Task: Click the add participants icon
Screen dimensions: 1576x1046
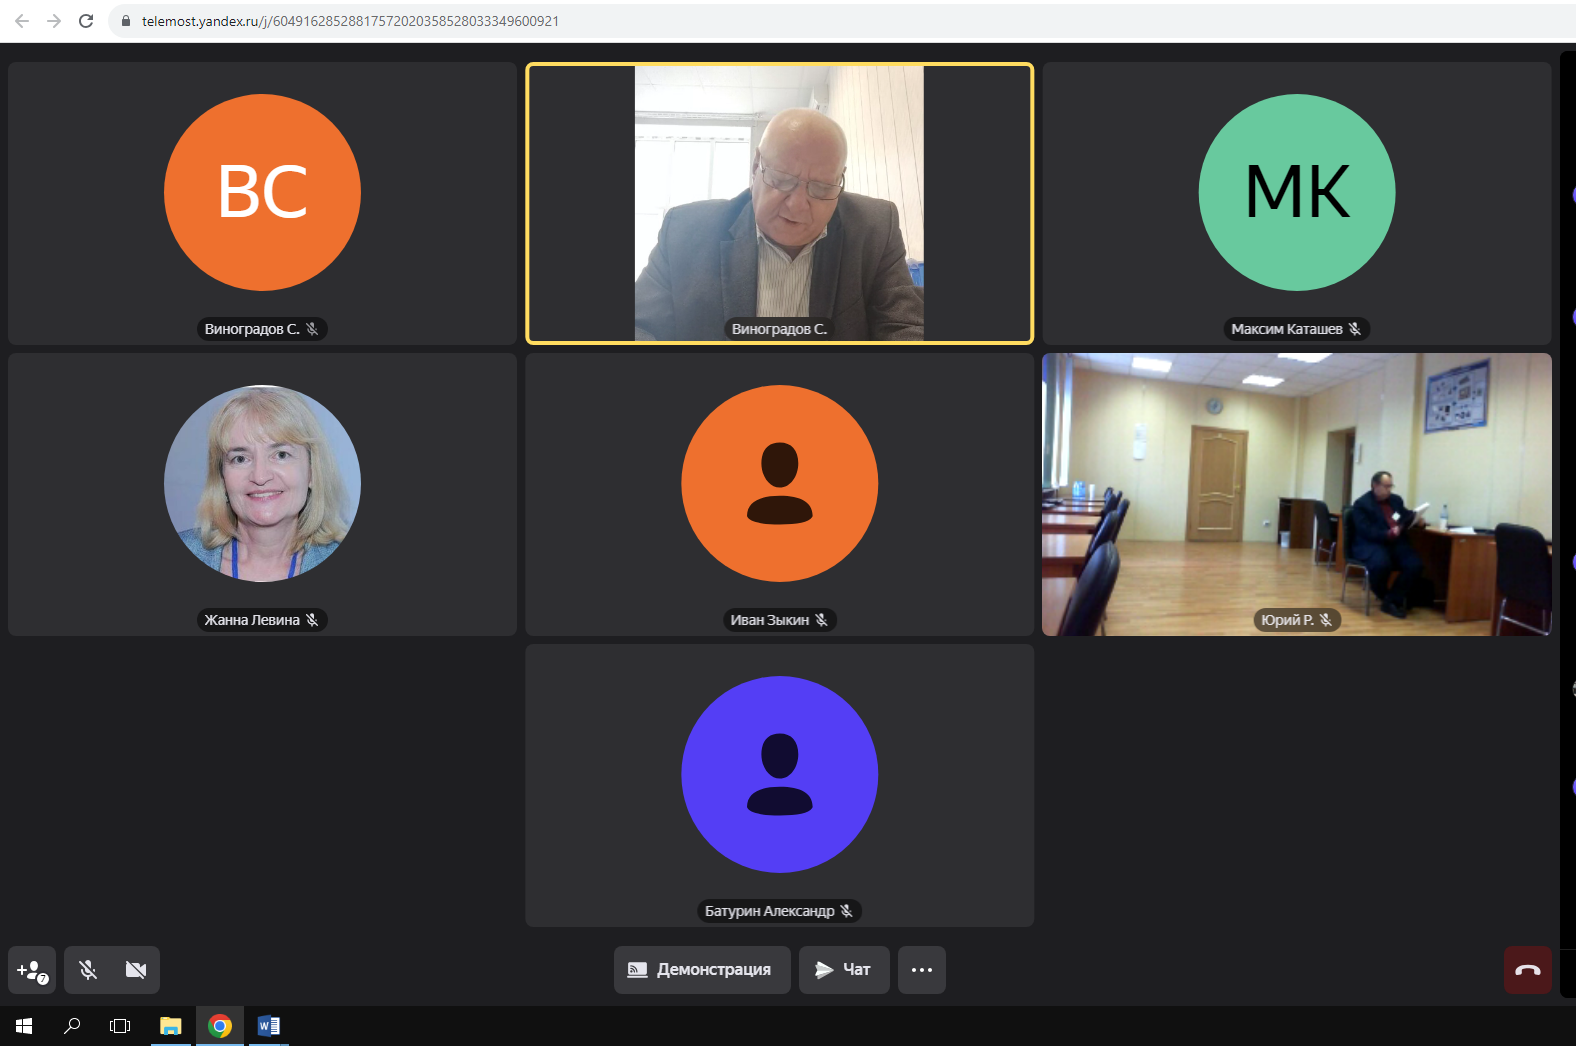Action: pyautogui.click(x=32, y=970)
